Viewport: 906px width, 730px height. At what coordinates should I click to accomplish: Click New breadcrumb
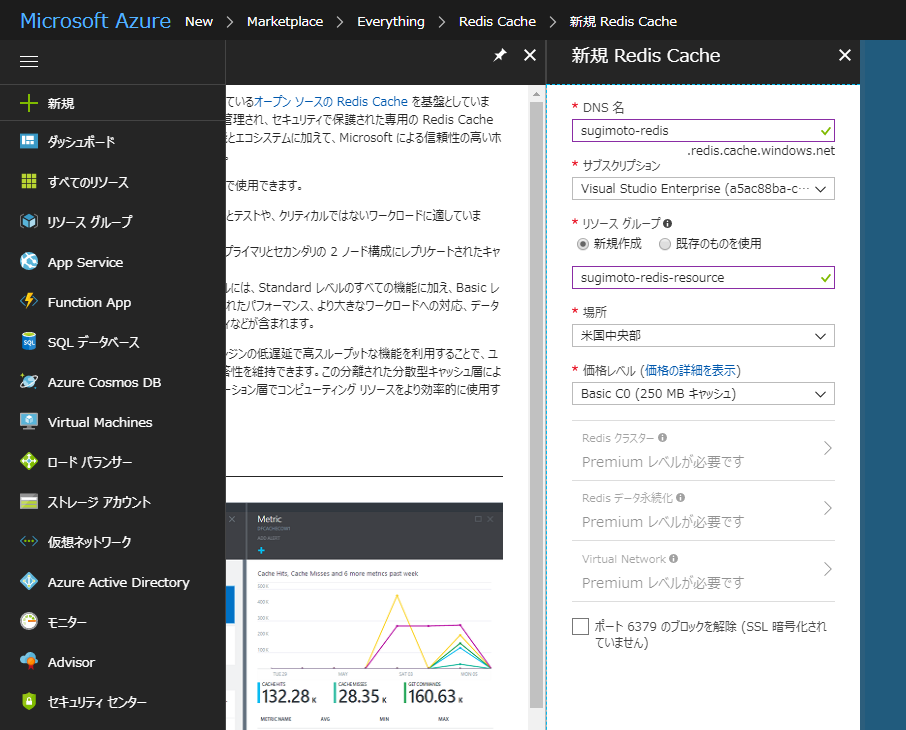199,21
